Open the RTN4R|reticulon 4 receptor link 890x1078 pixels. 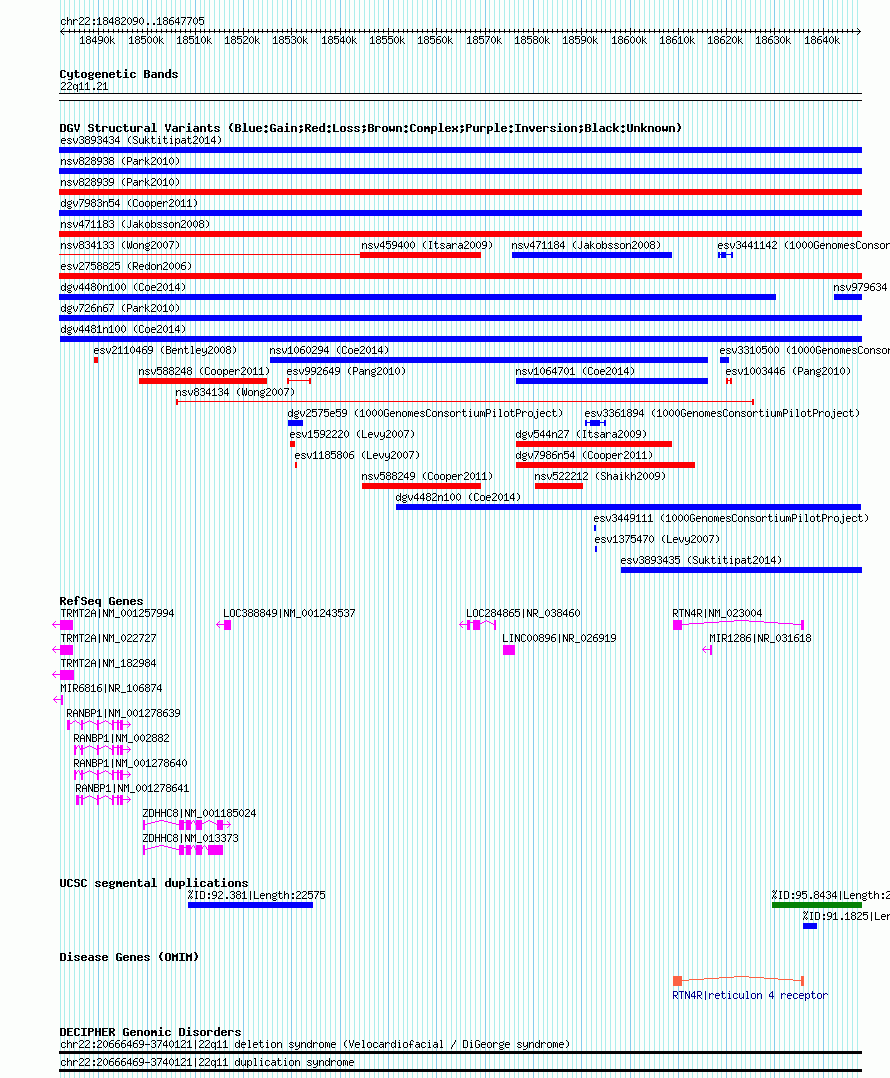pos(750,995)
